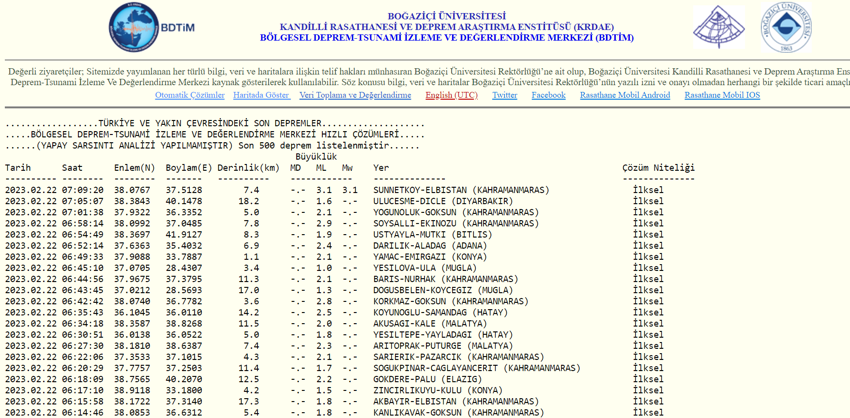Select KOYUNOGLU-SAMANDAG (HATAY) location text

point(440,312)
